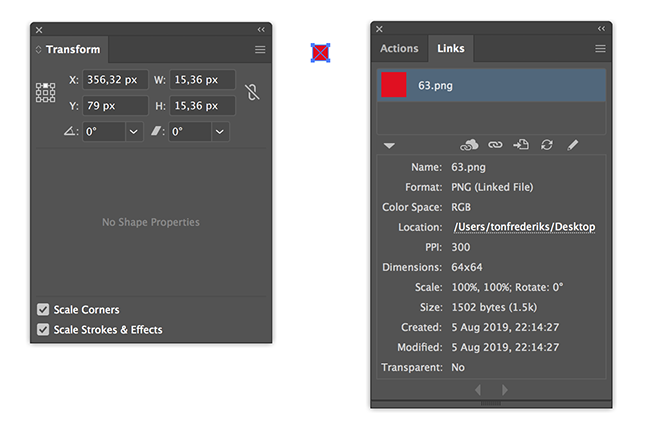Toggle constrain width and height proportions
651x438 pixels.
click(252, 92)
